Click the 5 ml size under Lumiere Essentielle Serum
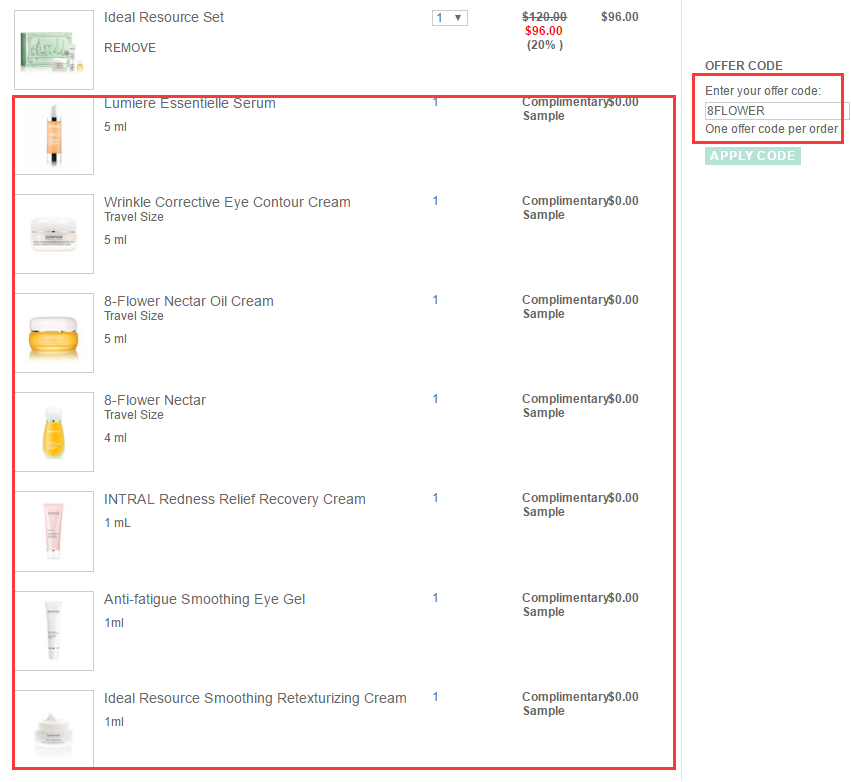 [x=116, y=127]
